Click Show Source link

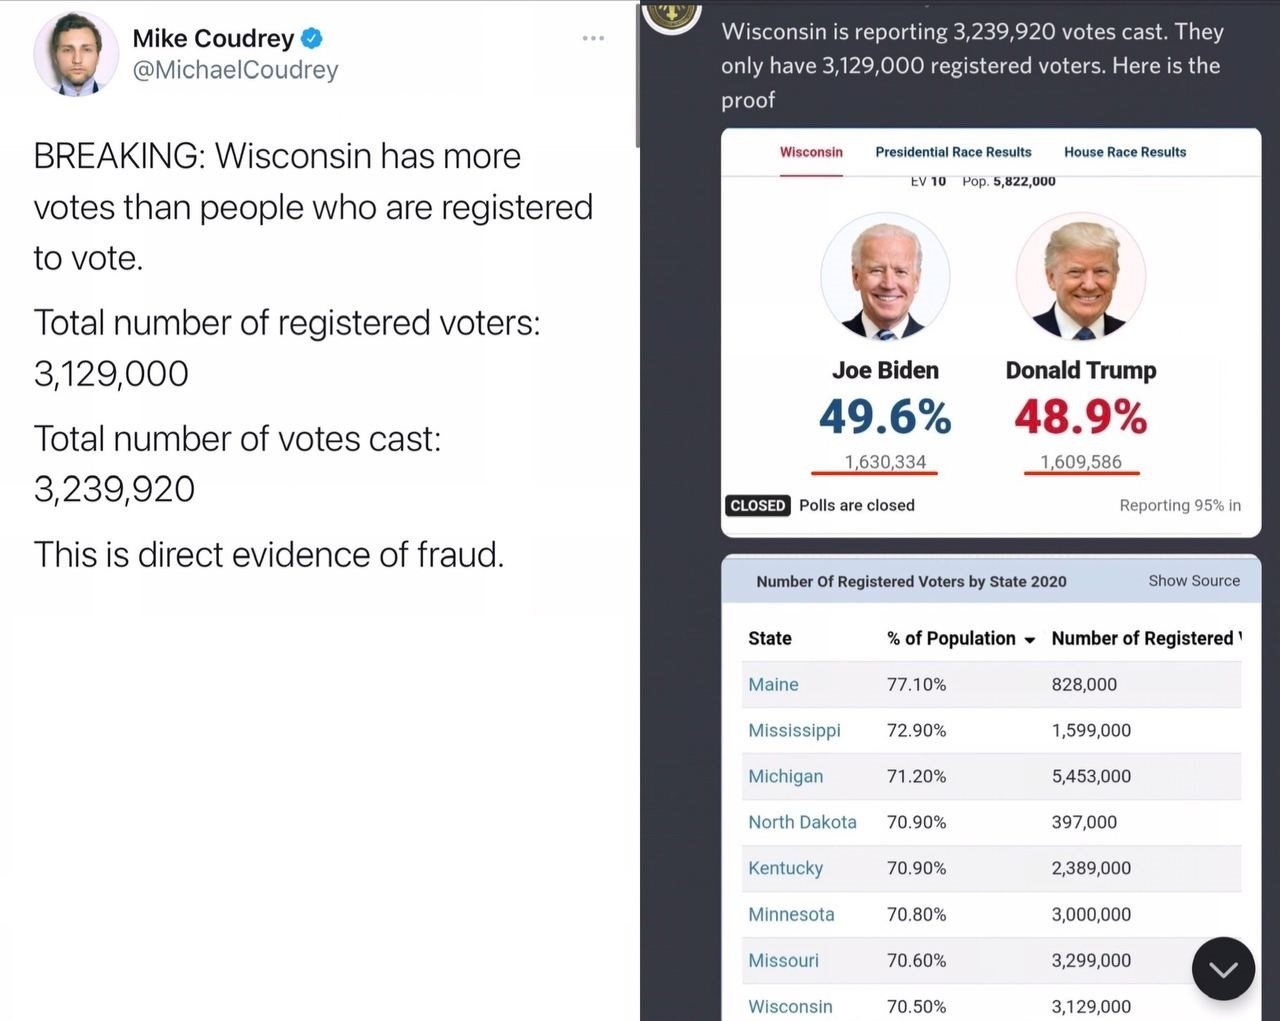tap(1194, 581)
